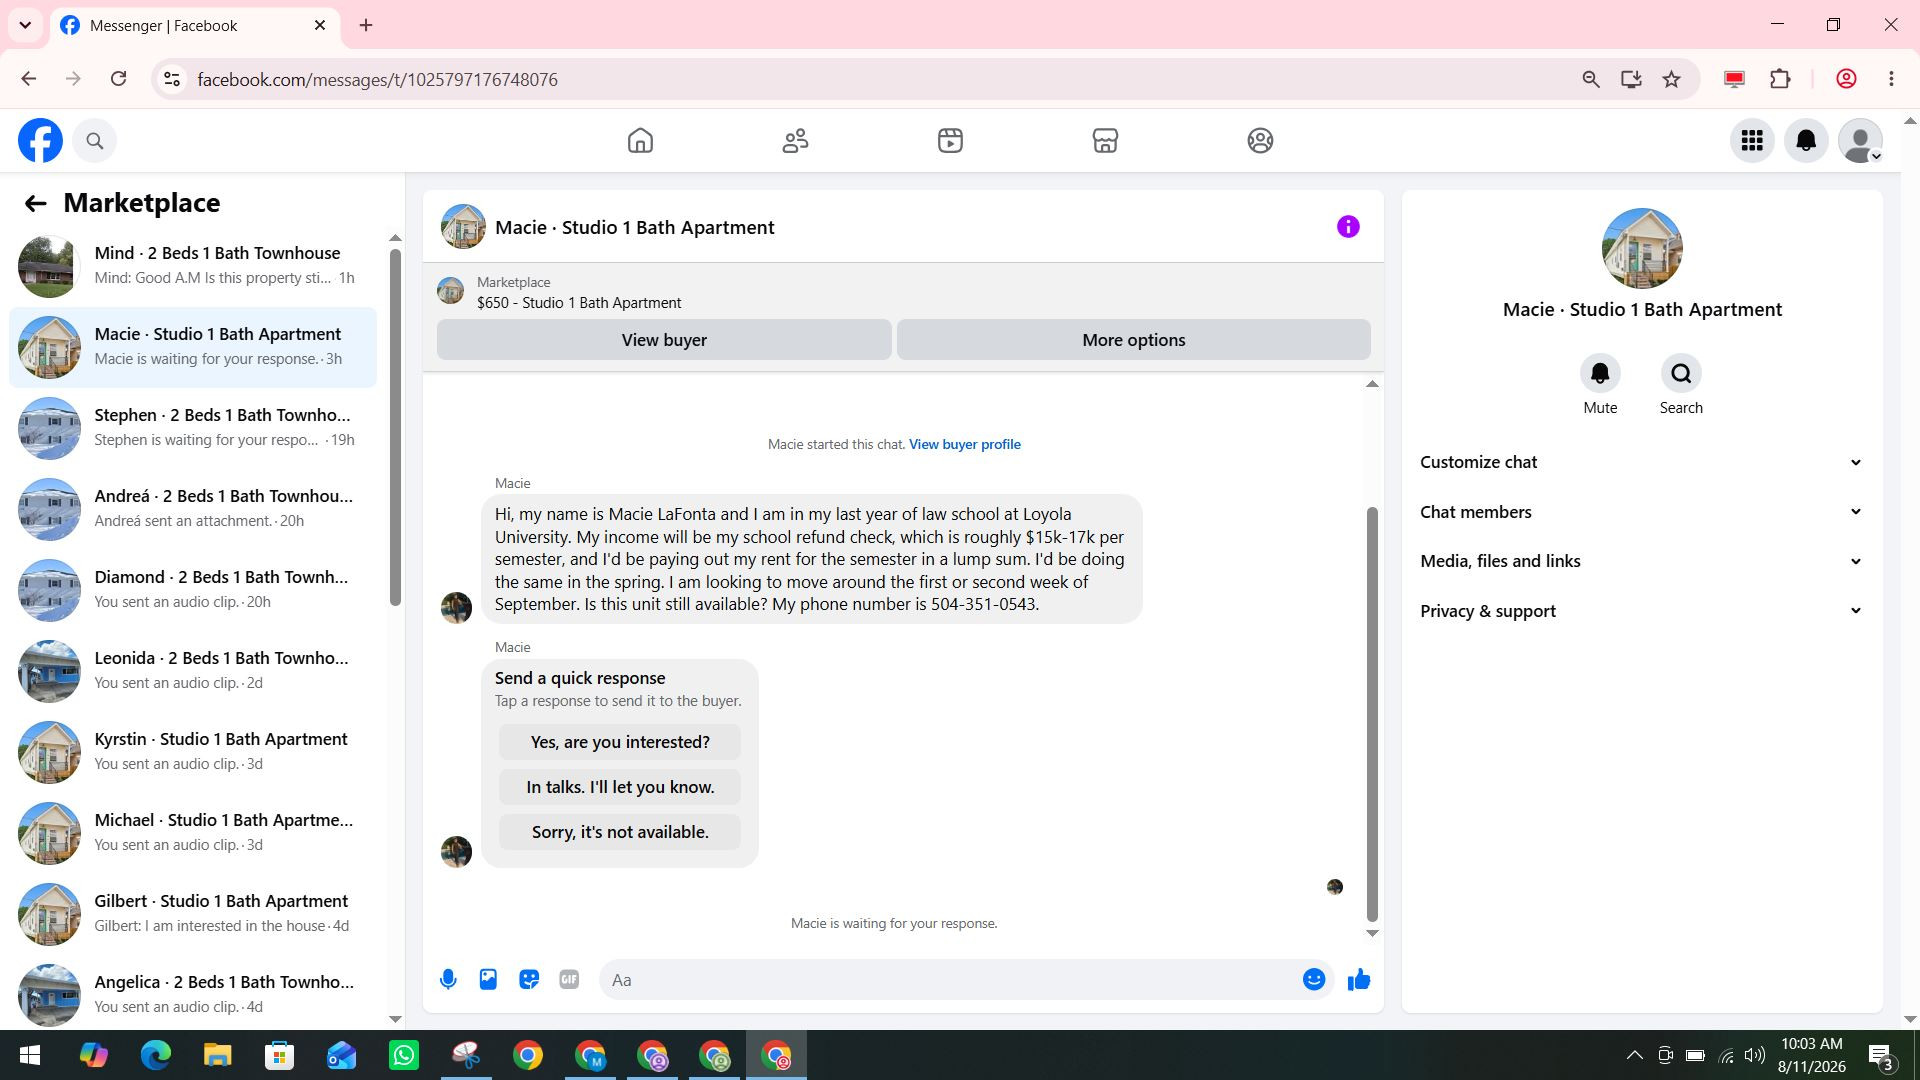Open Chrome zoom magnifier in address bar
Viewport: 1920px width, 1080px height.
(x=1591, y=80)
